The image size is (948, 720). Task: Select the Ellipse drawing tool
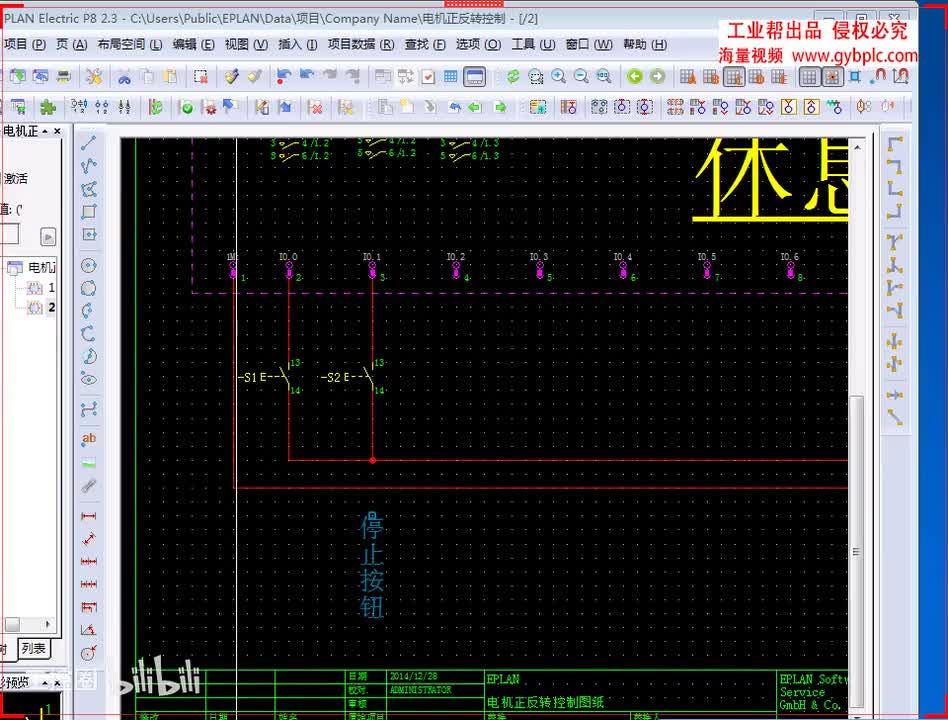click(x=89, y=380)
